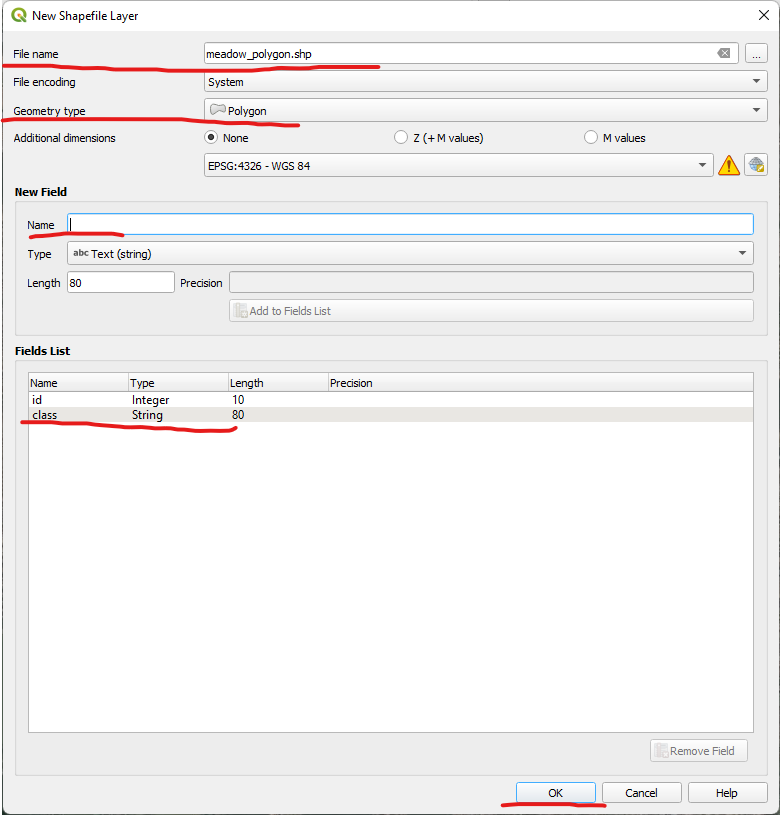
Task: Open the File encoding dropdown
Action: (x=485, y=82)
